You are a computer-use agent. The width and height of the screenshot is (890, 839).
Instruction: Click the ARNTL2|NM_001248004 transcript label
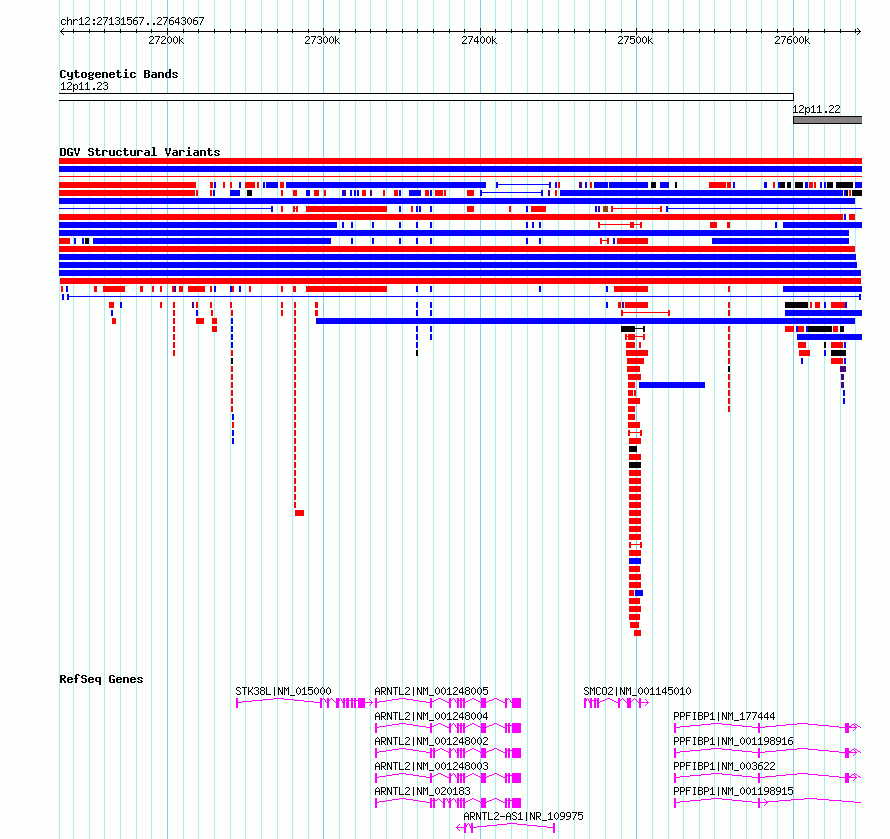[431, 716]
